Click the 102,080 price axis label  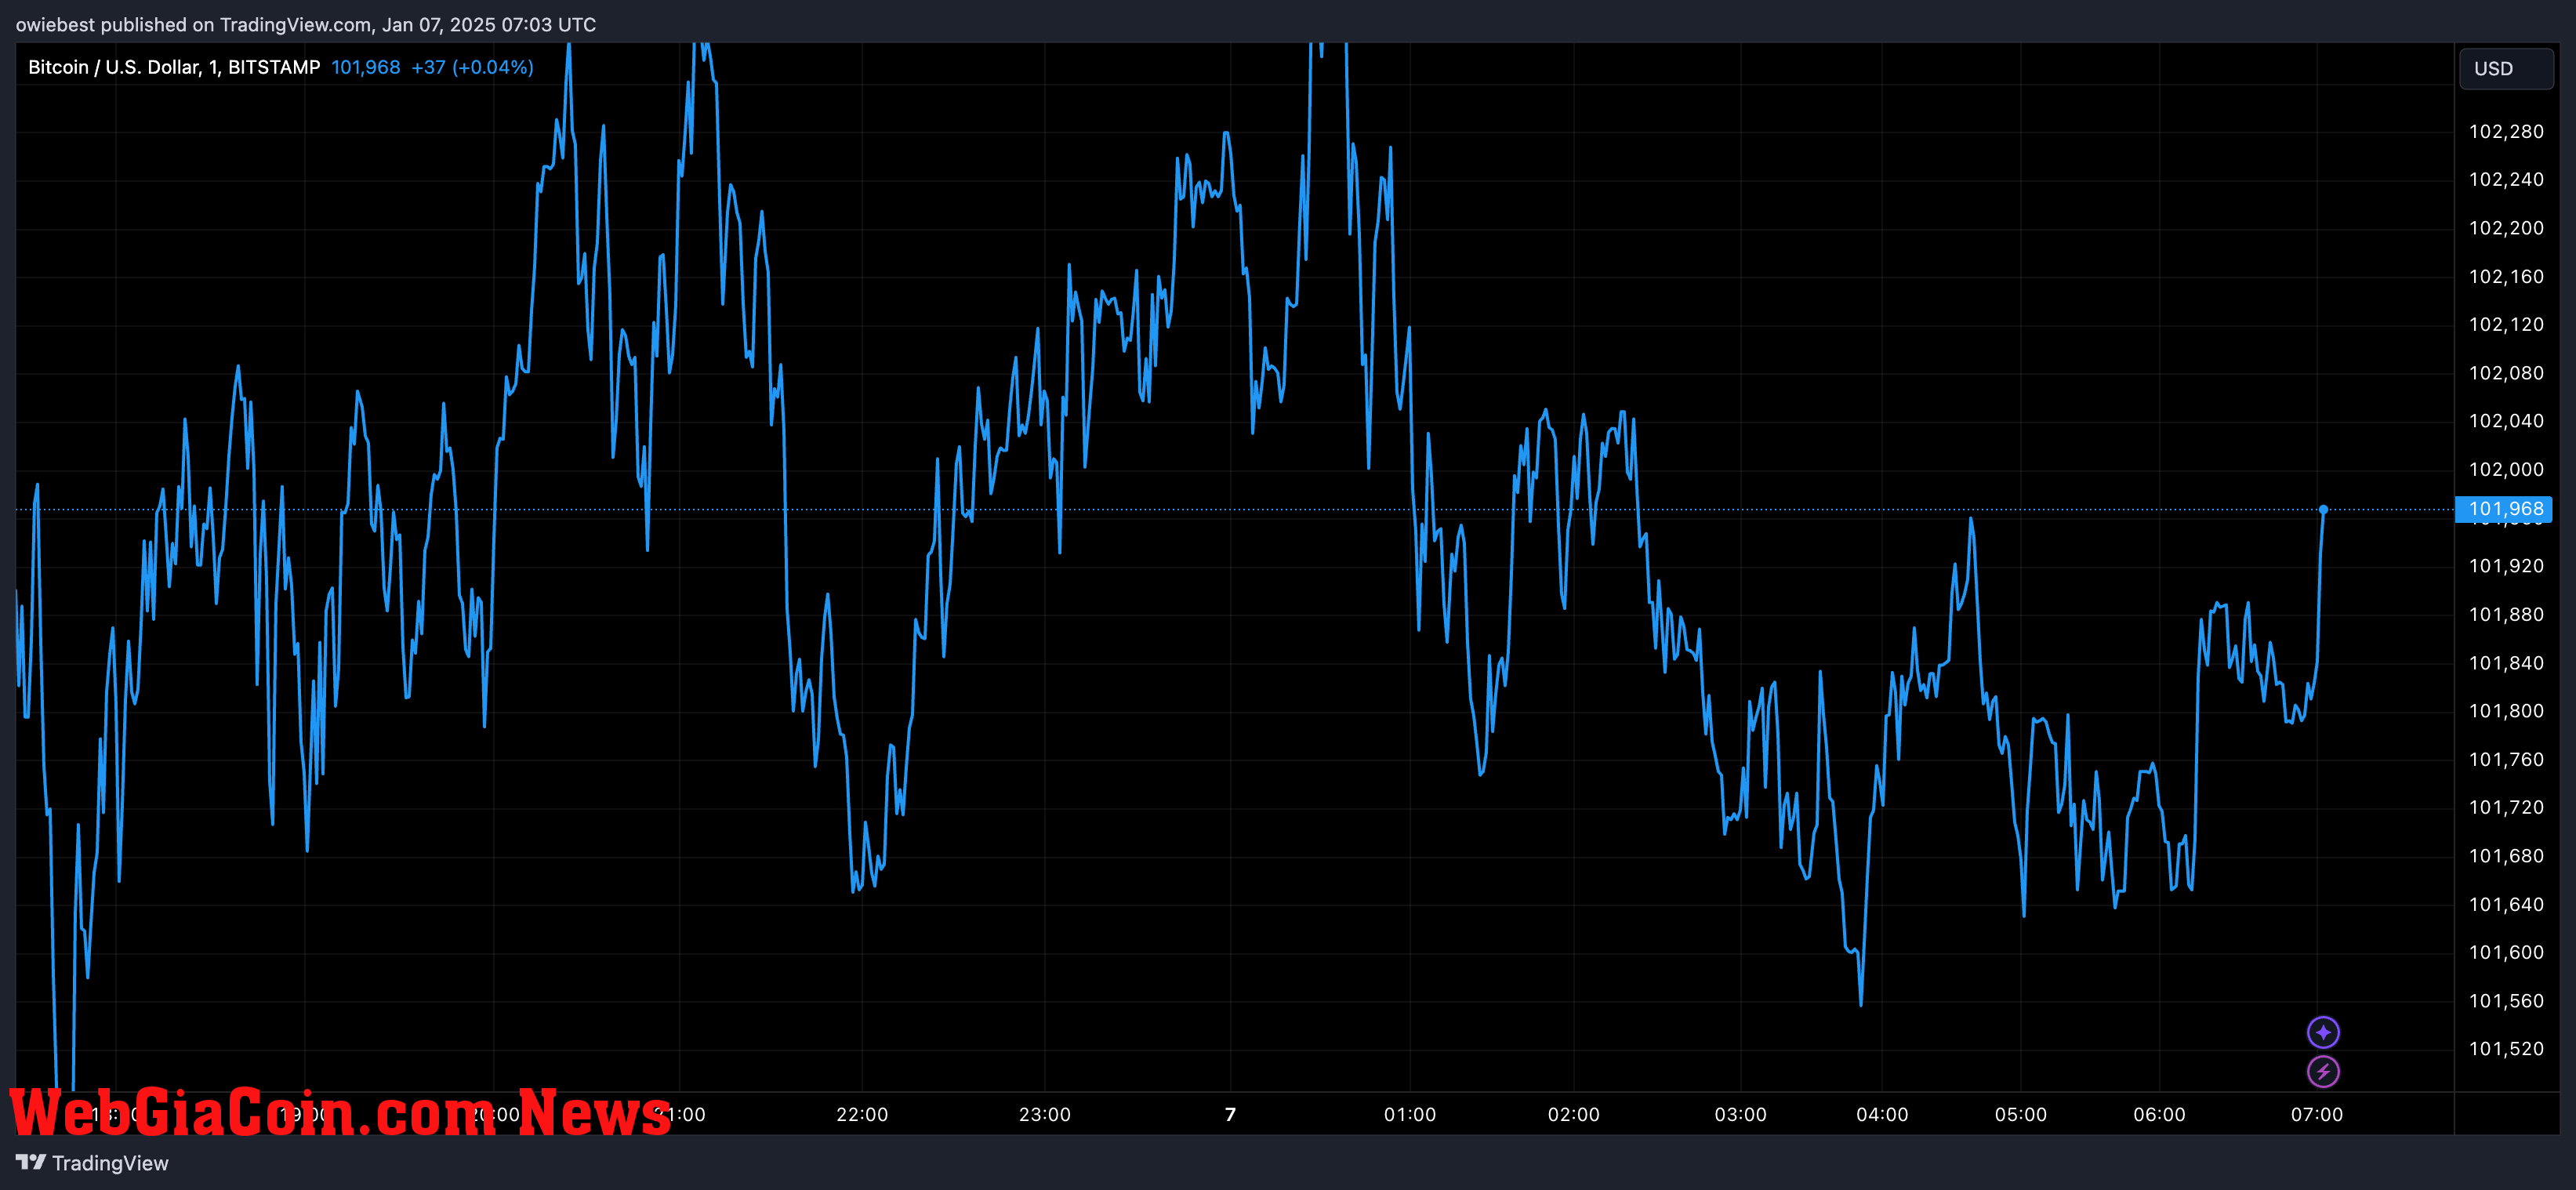[x=2506, y=373]
